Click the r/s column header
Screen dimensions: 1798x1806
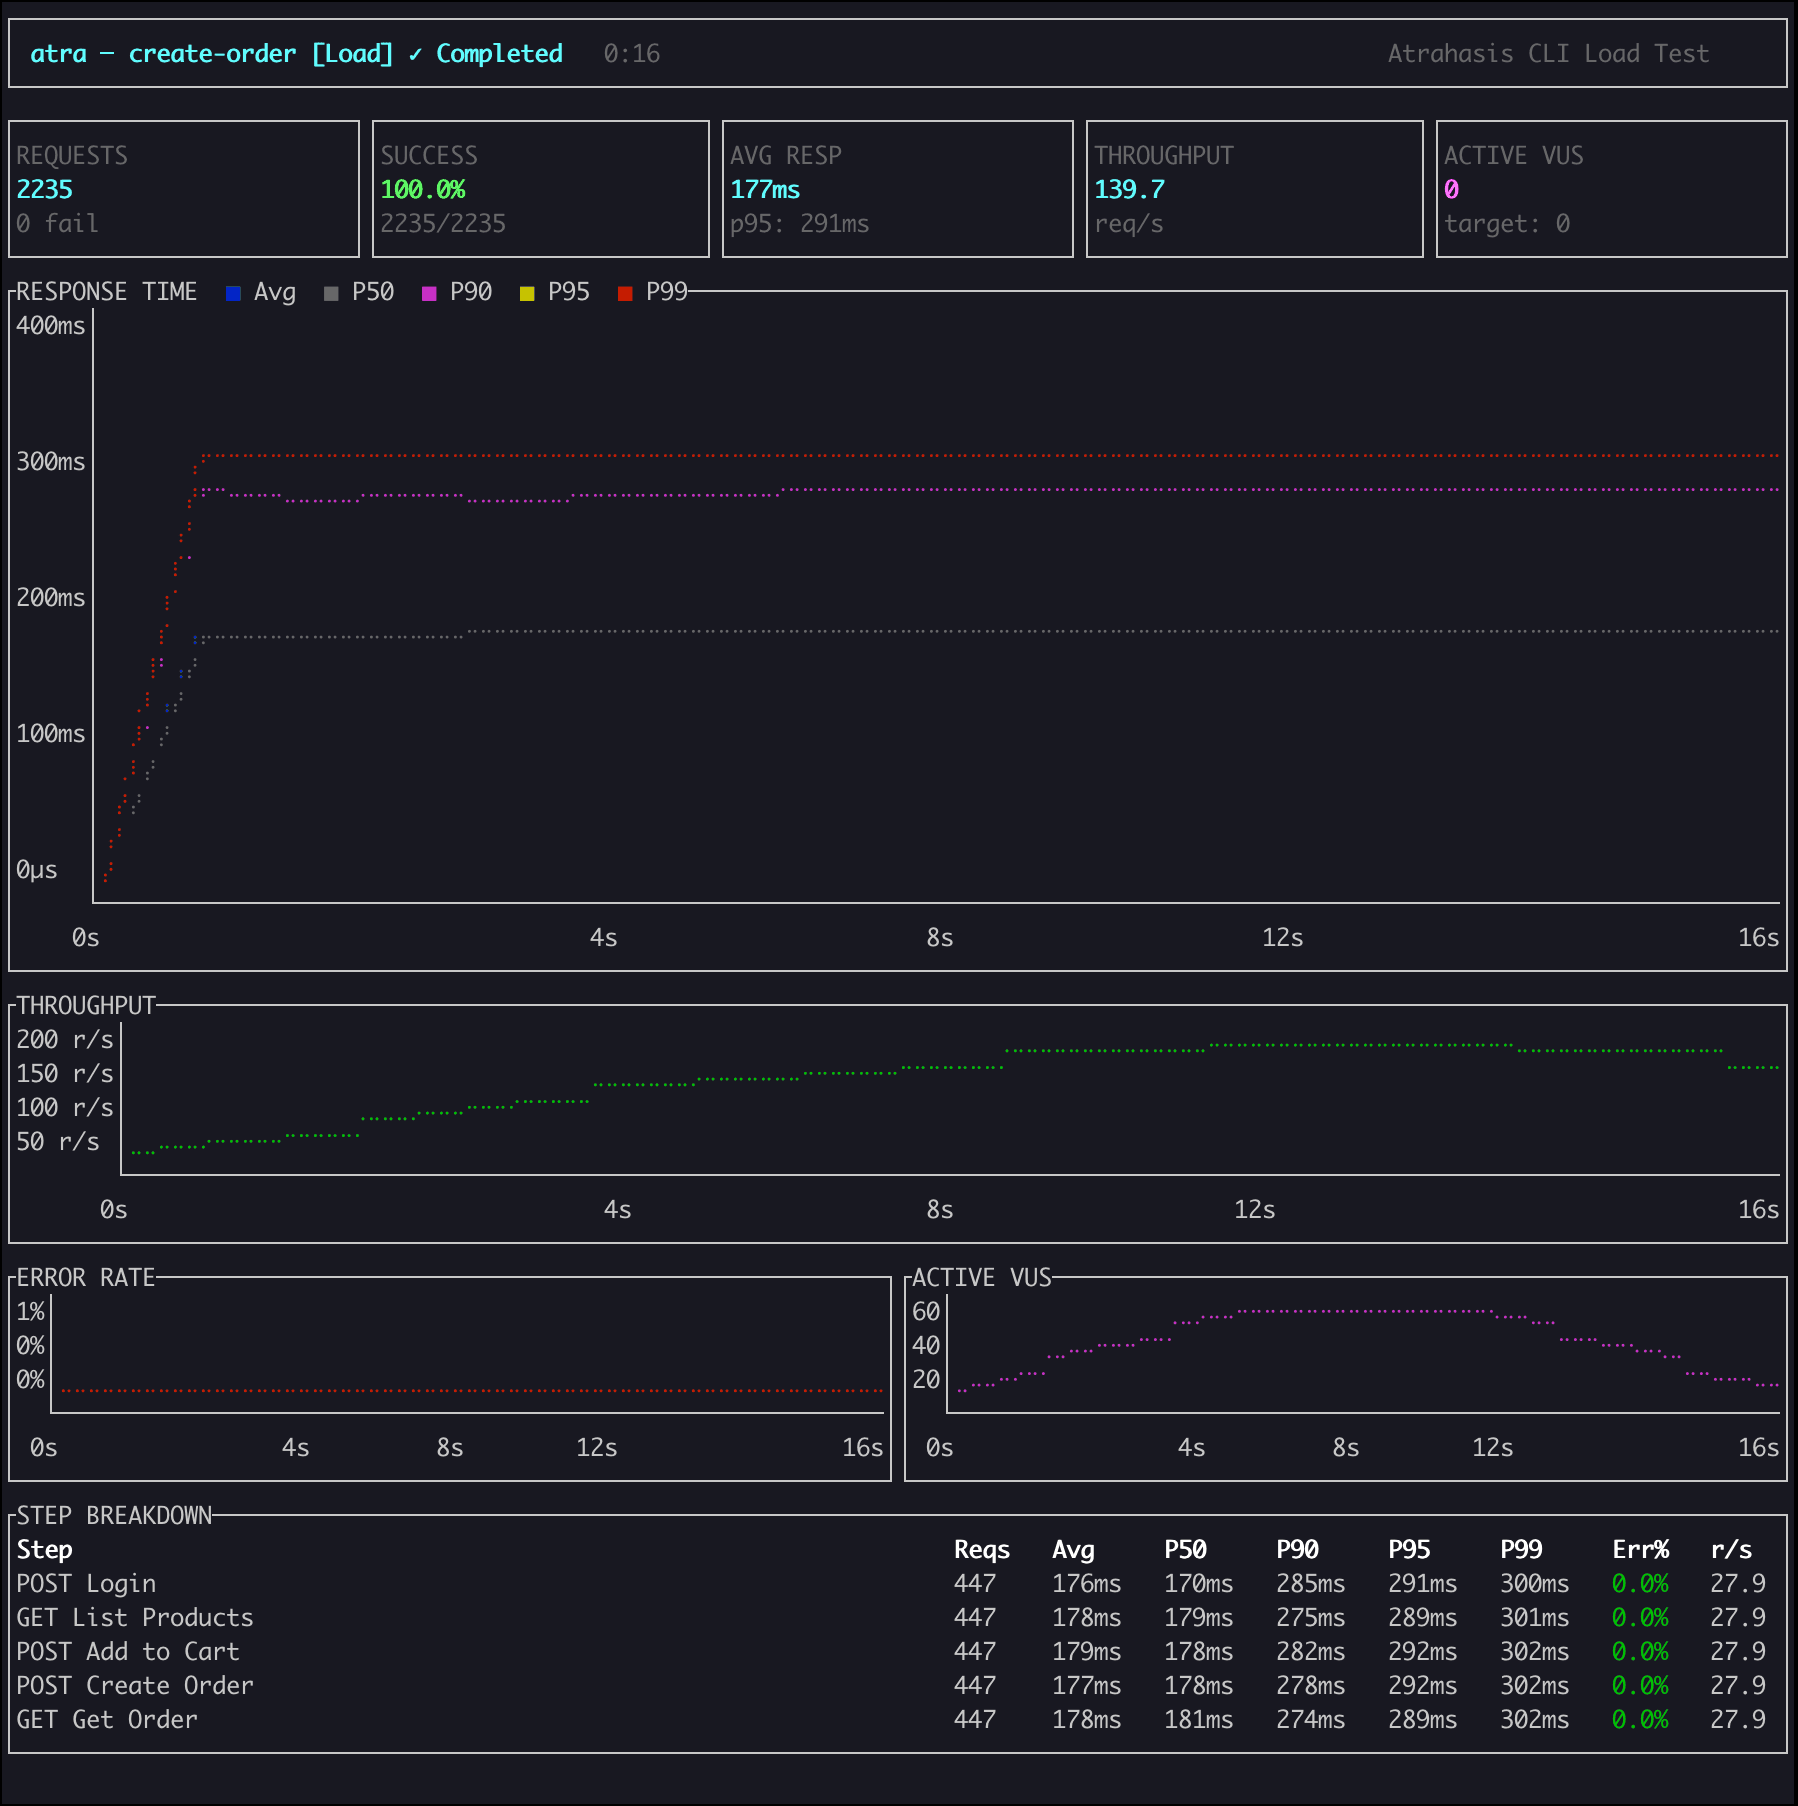coord(1731,1550)
